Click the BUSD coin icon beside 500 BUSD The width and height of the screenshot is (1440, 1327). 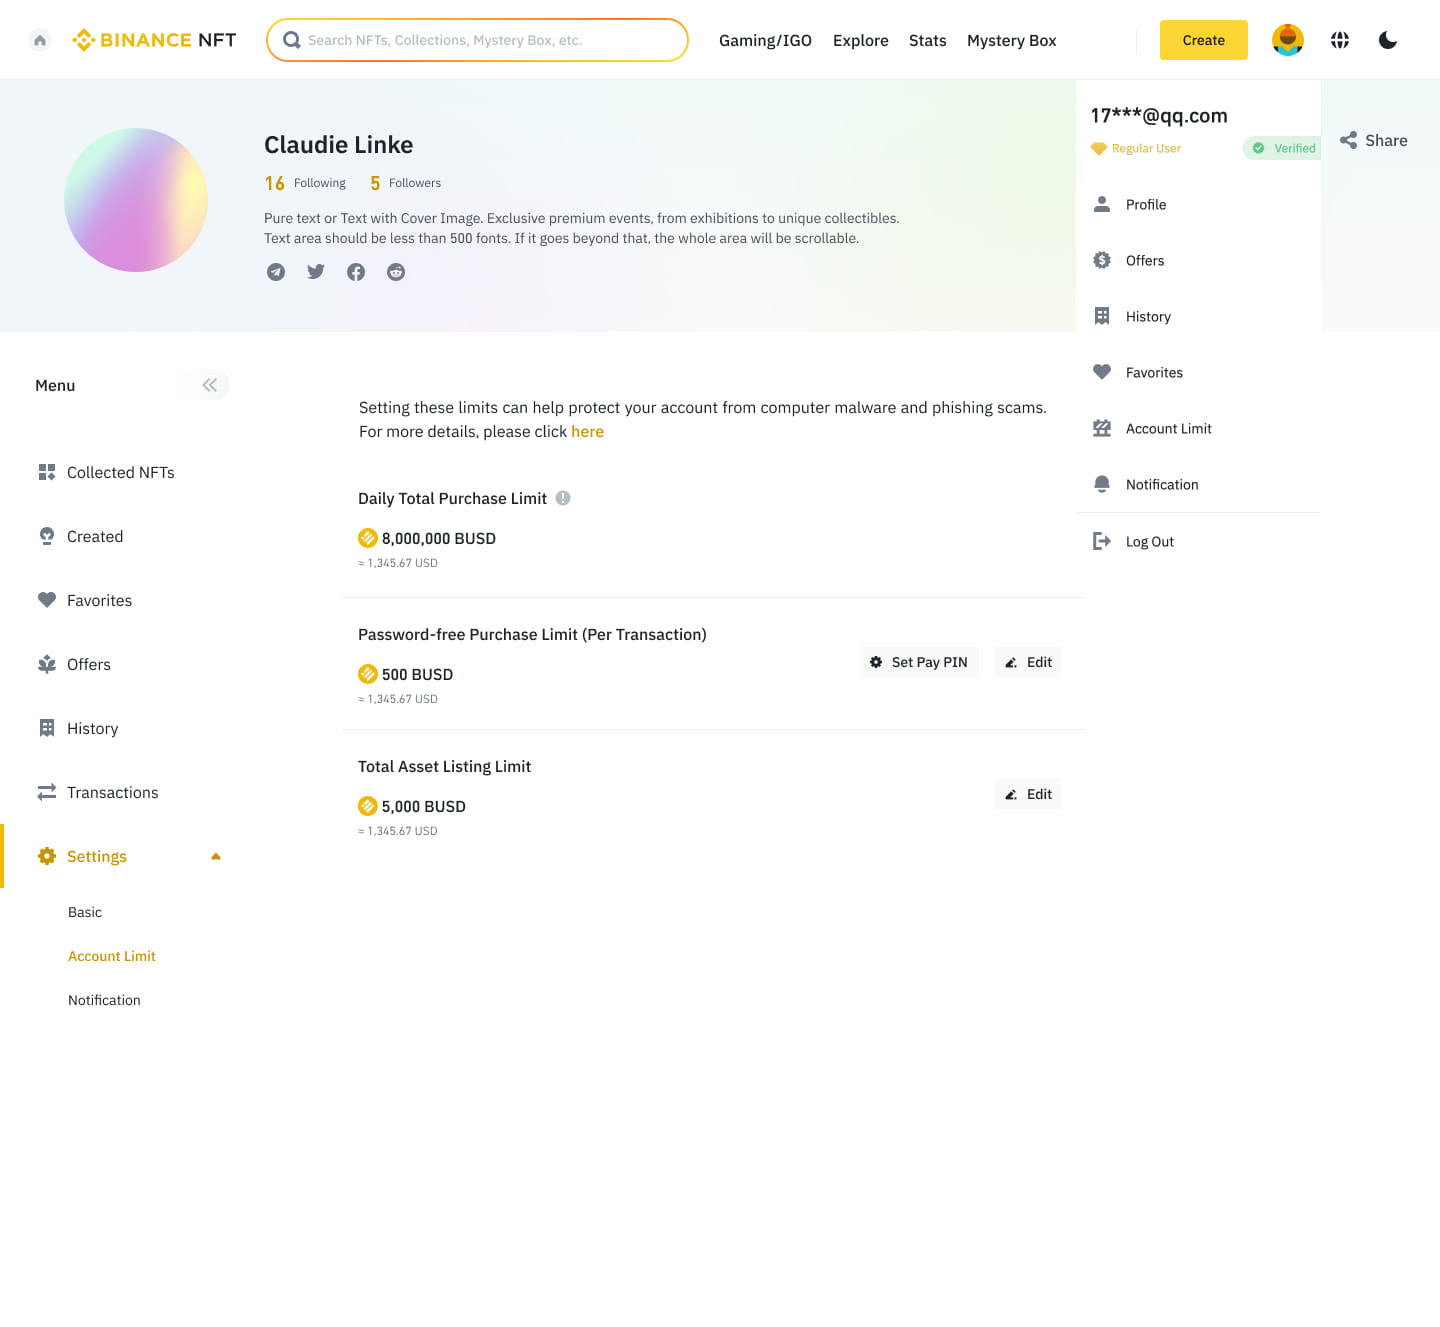pyautogui.click(x=368, y=674)
